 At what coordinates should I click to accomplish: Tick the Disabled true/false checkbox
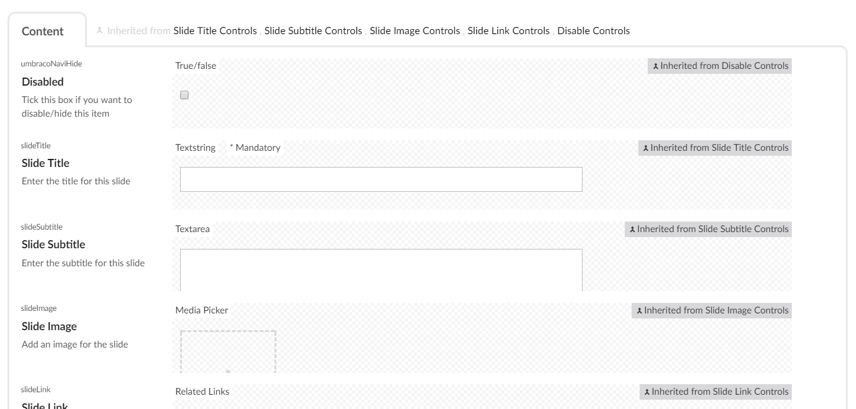click(x=184, y=96)
